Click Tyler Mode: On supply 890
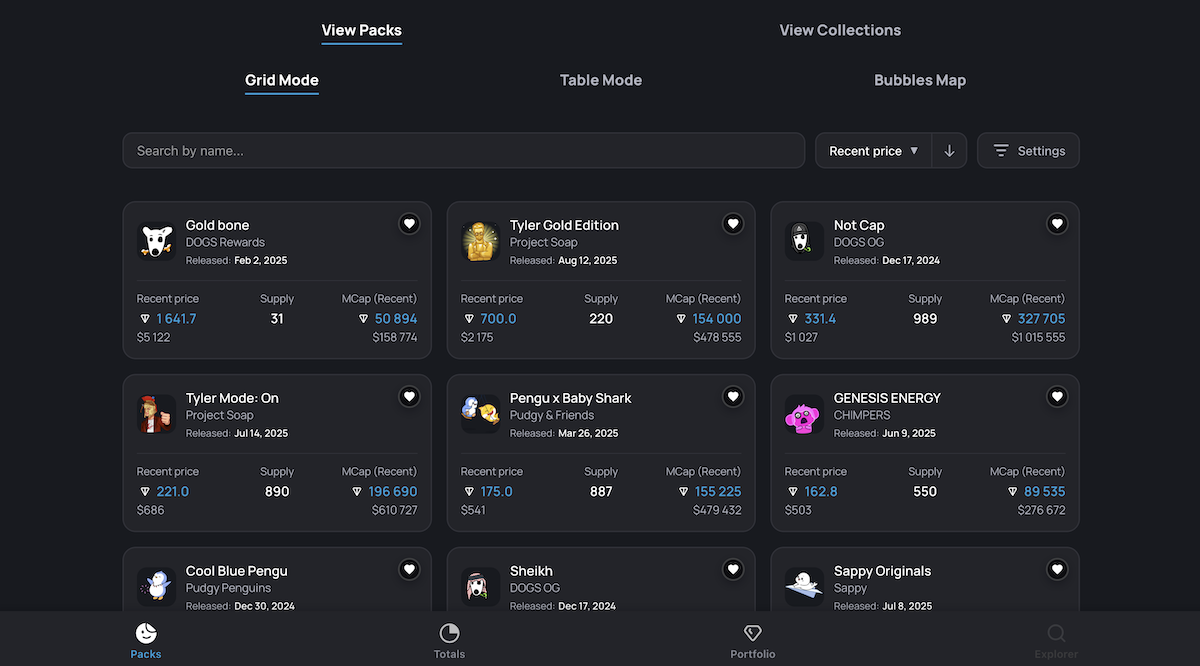Screen dimensions: 1200x666 point(277,492)
